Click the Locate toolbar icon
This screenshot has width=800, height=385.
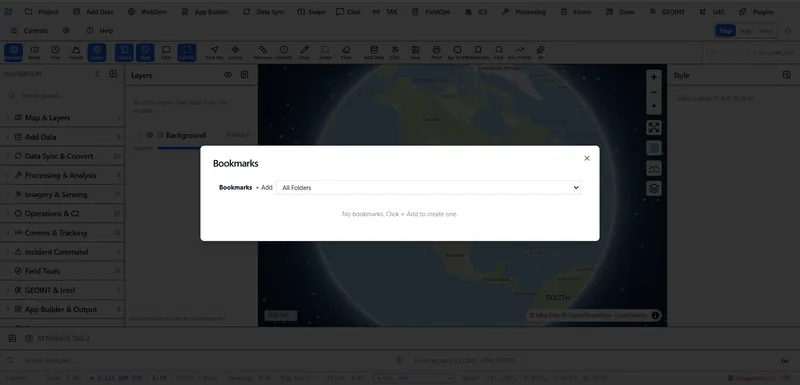click(235, 53)
